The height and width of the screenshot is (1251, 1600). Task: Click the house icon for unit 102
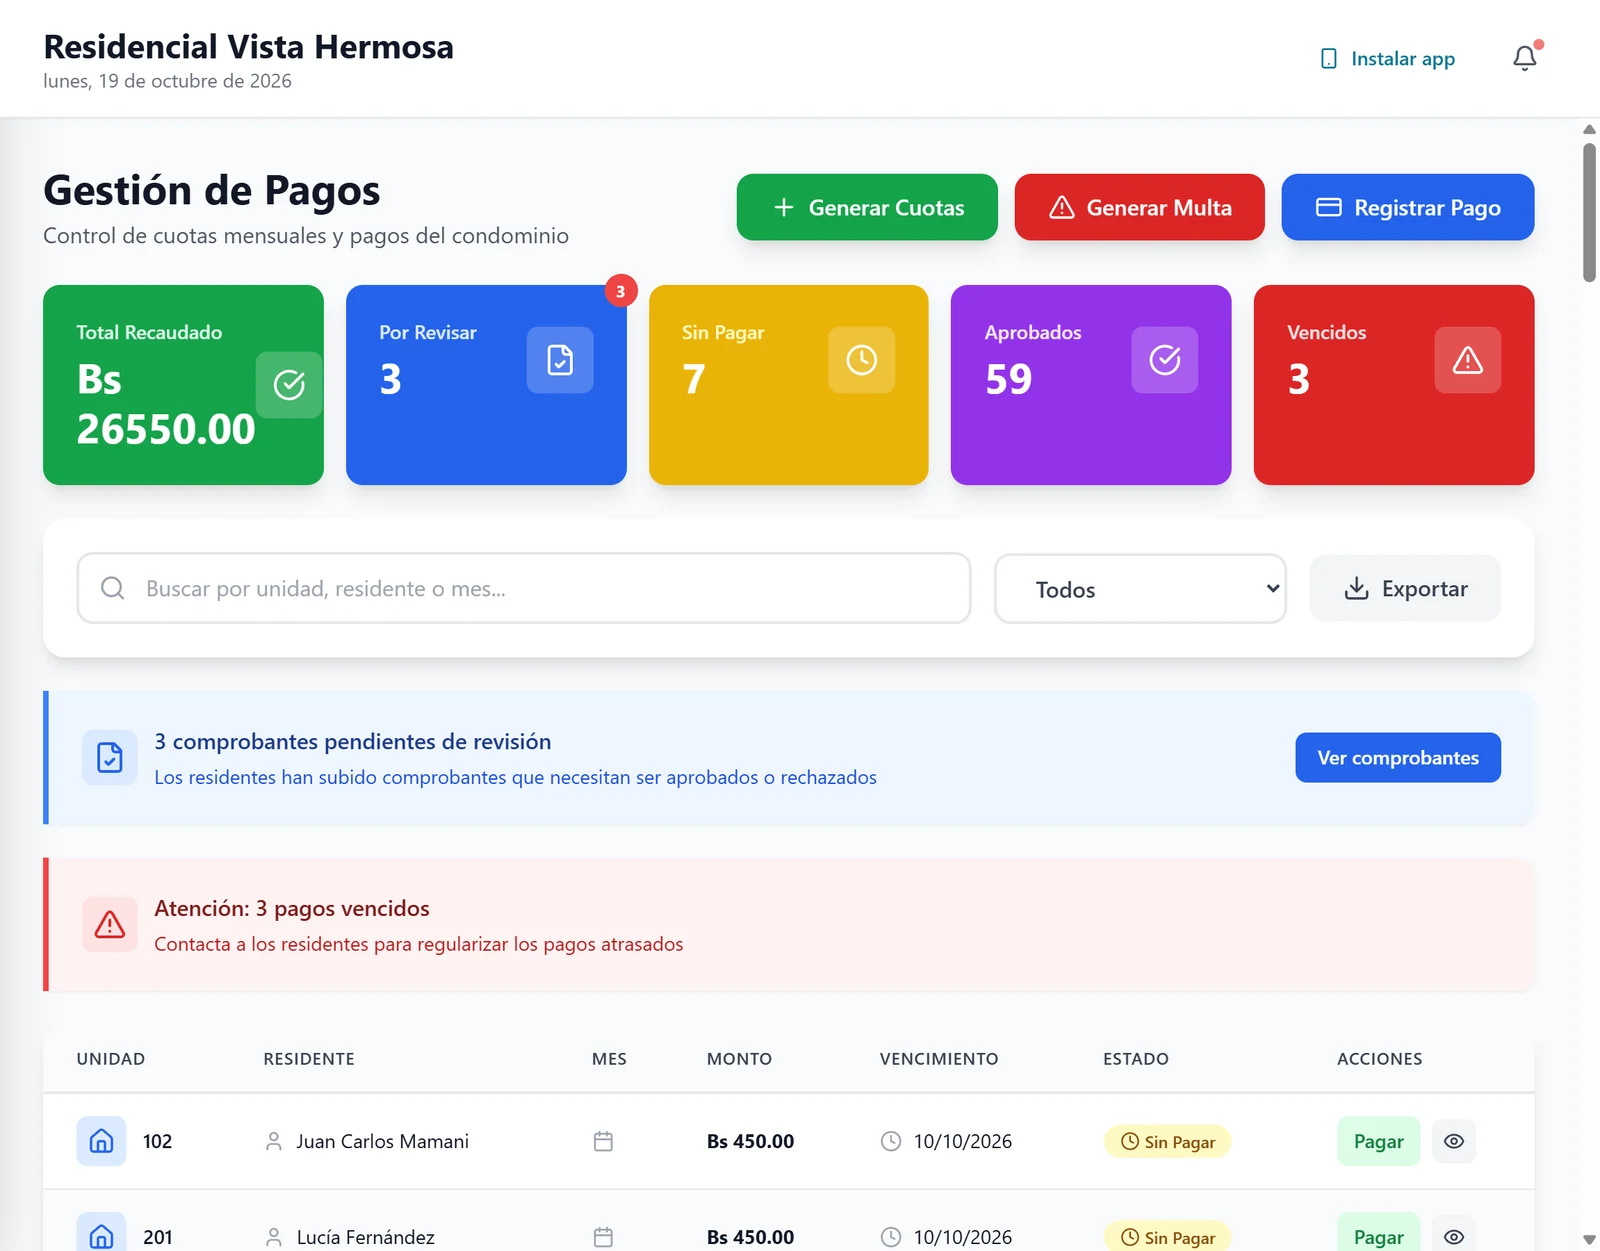click(101, 1141)
